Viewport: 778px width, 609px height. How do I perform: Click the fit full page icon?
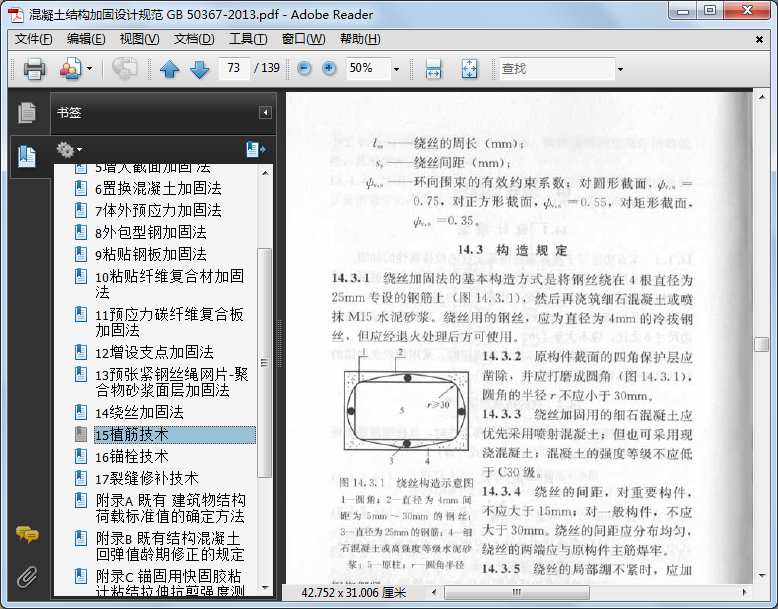click(x=469, y=68)
